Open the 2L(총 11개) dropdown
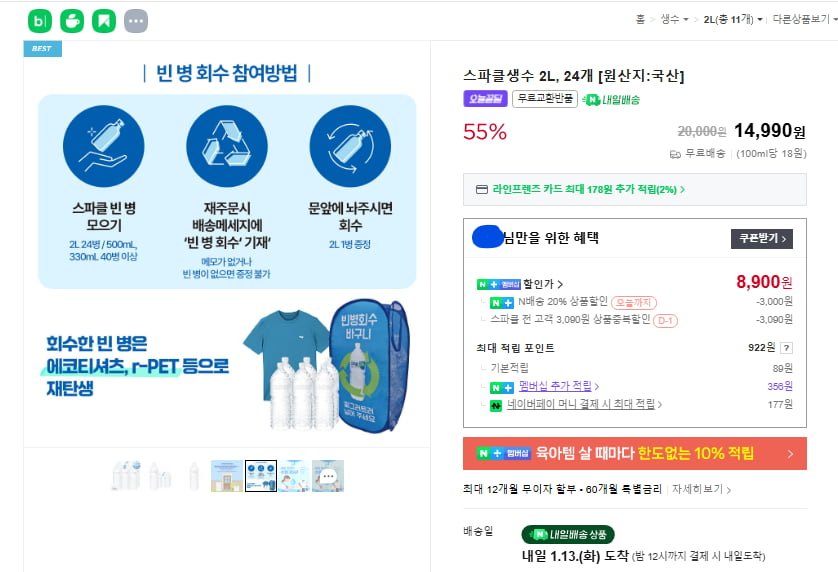Viewport: 838px width, 572px height. (732, 19)
